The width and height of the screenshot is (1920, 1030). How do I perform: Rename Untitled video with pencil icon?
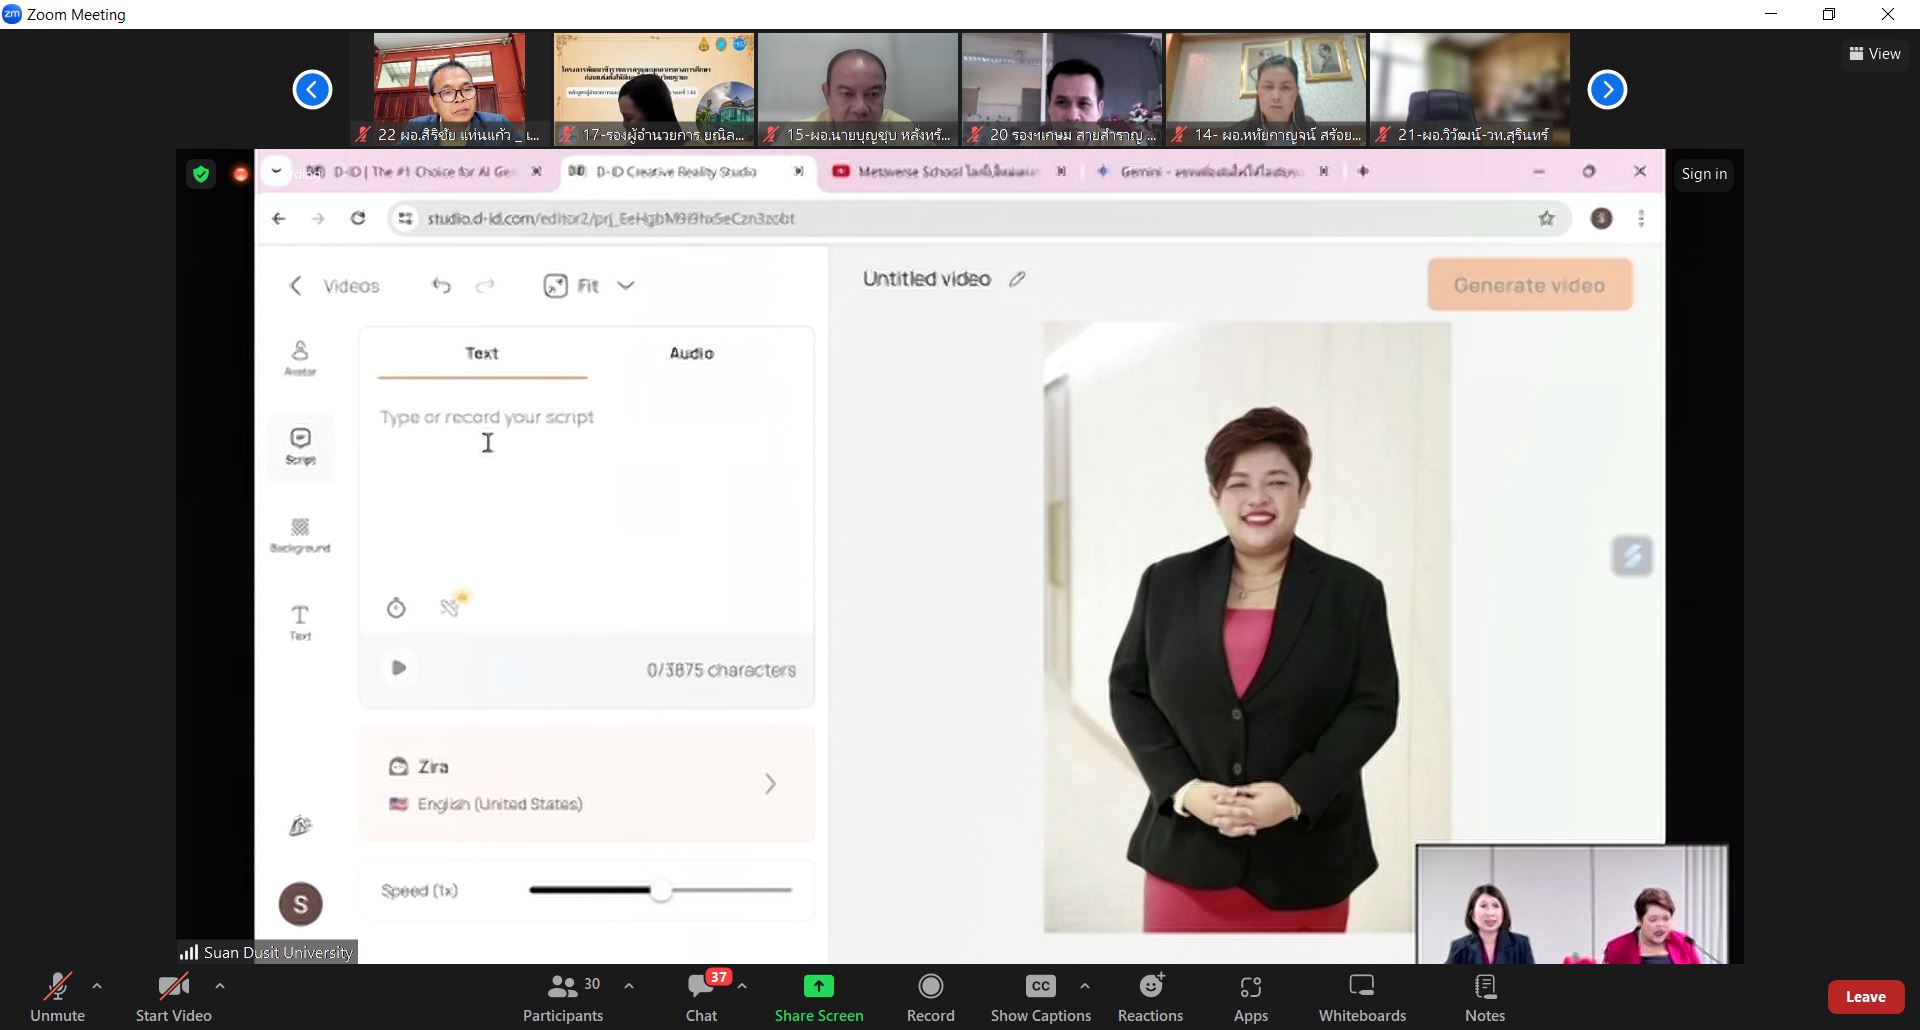1017,279
